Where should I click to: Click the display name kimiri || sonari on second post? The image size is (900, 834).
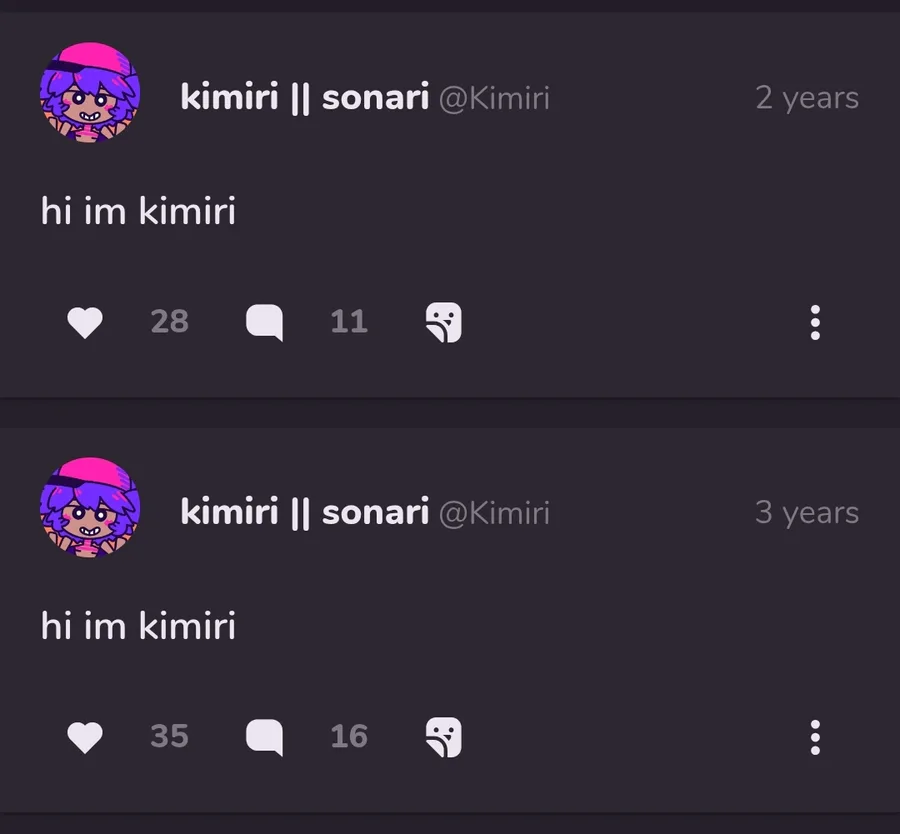(305, 512)
